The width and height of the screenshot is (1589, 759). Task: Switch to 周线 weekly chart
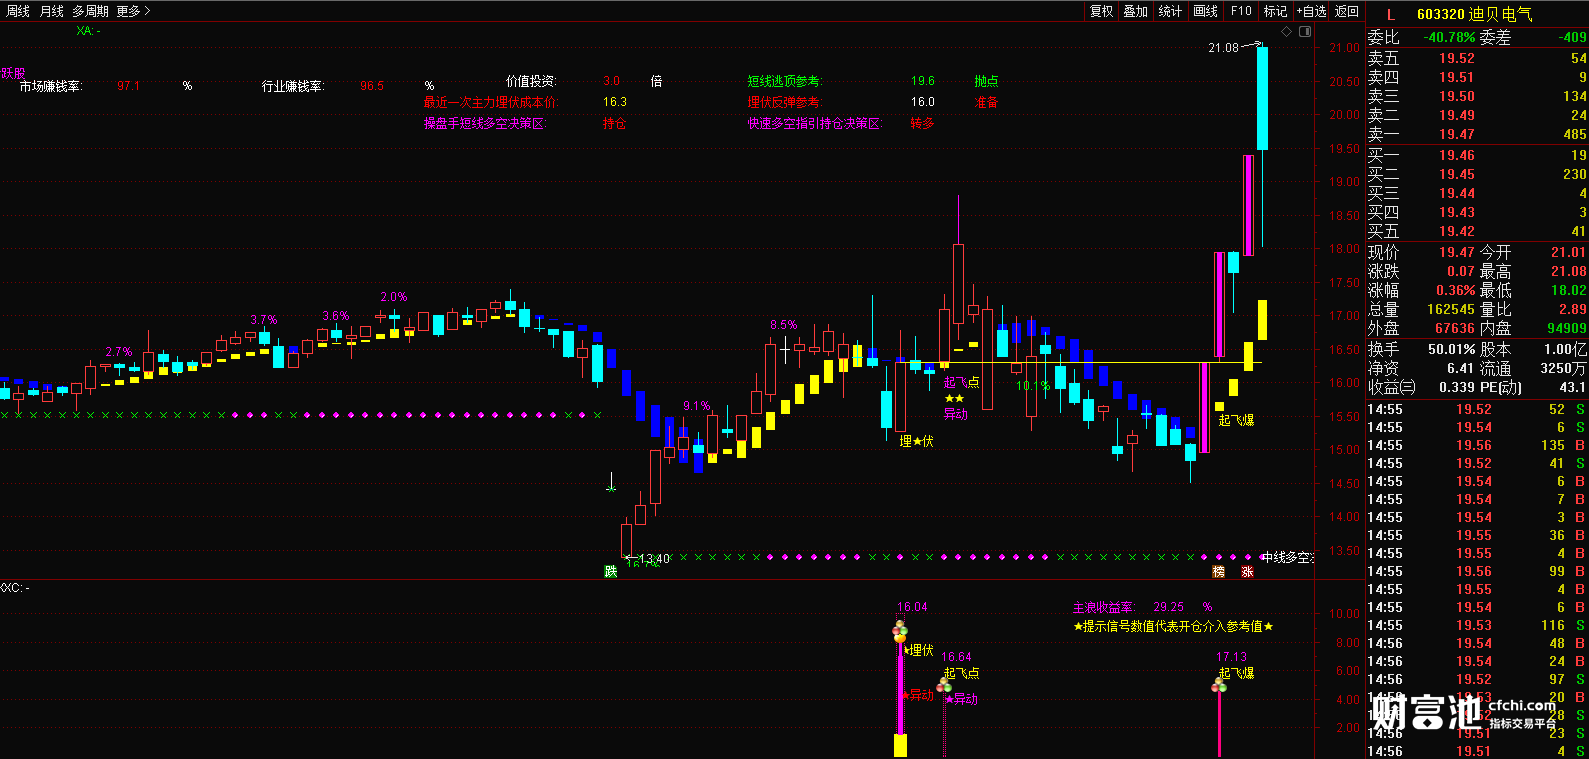click(18, 11)
